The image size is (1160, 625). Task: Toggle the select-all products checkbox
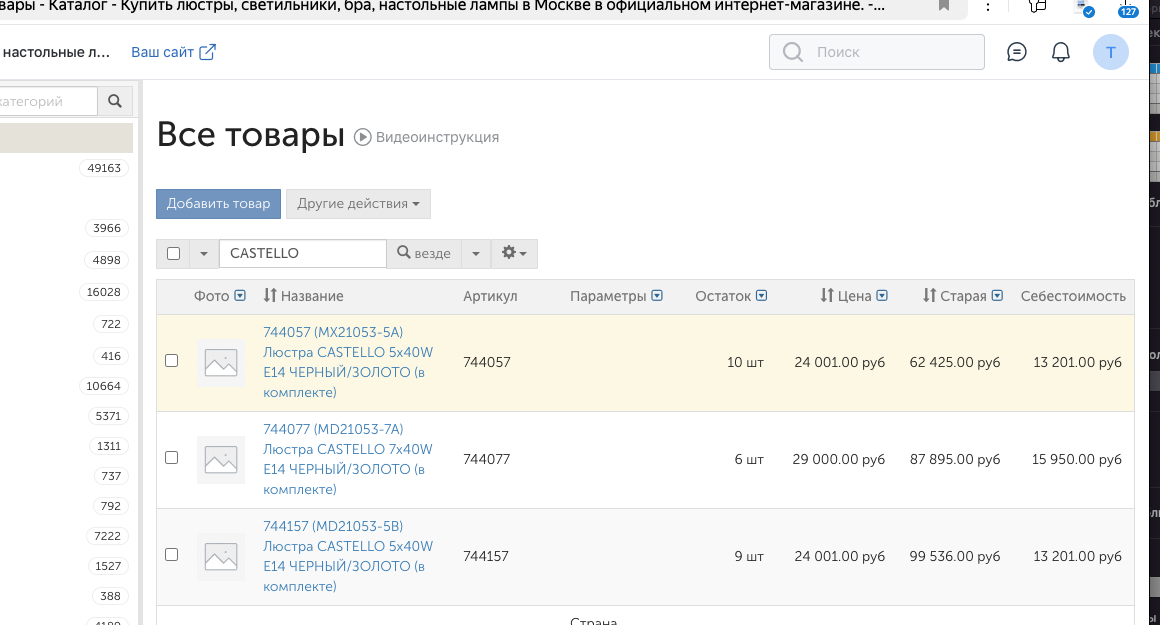pyautogui.click(x=173, y=254)
